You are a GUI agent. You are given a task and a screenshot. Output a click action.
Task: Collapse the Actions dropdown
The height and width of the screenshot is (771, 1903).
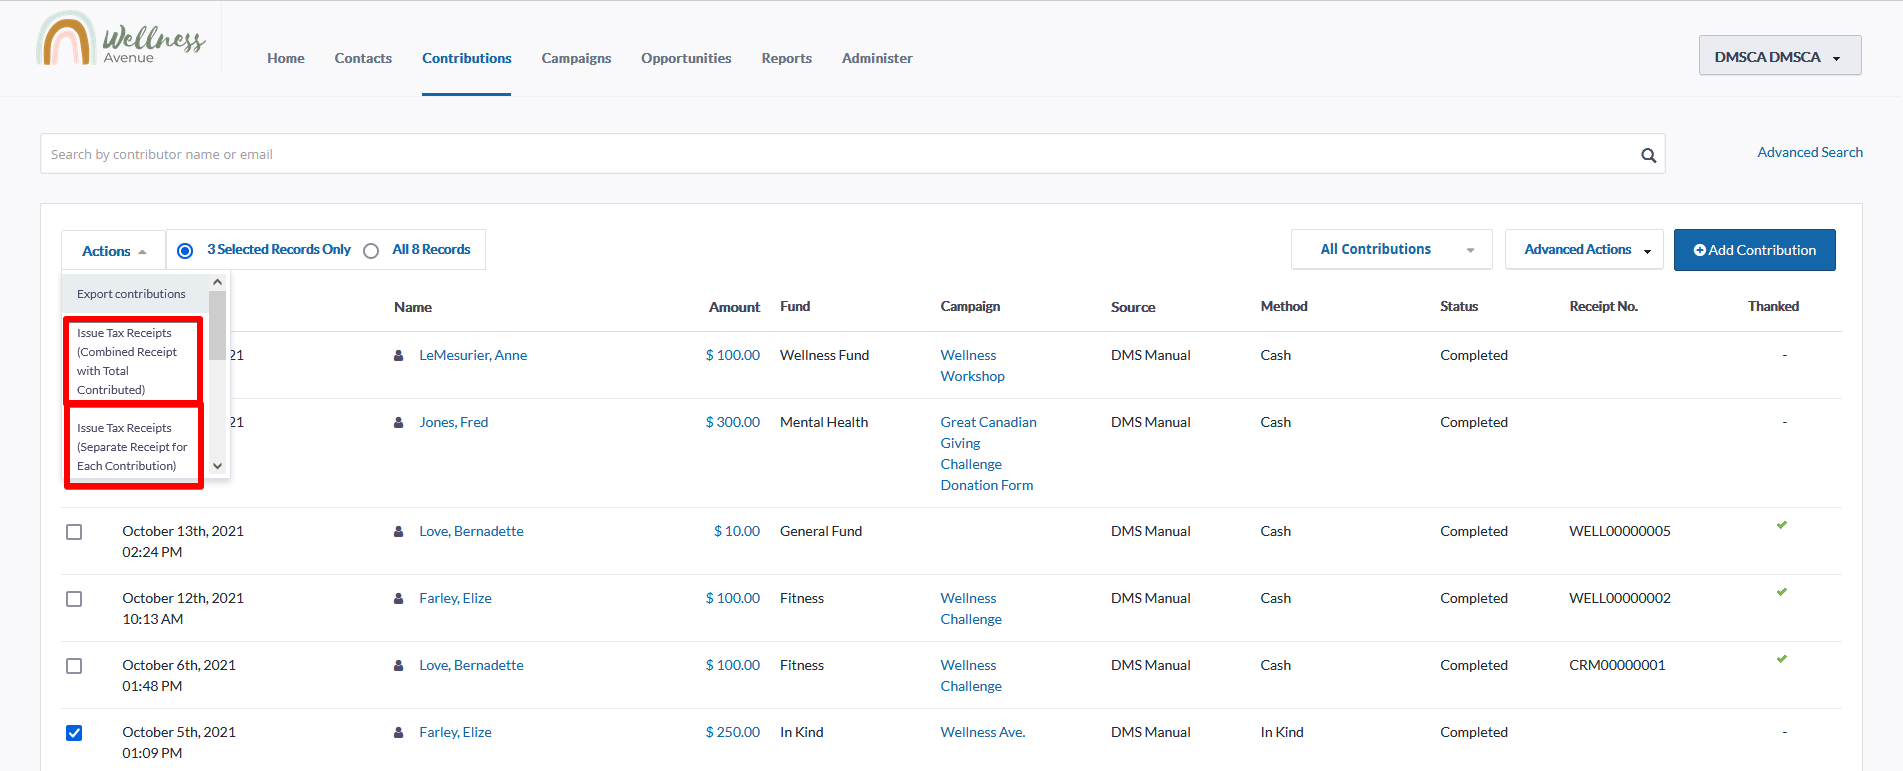tap(114, 251)
